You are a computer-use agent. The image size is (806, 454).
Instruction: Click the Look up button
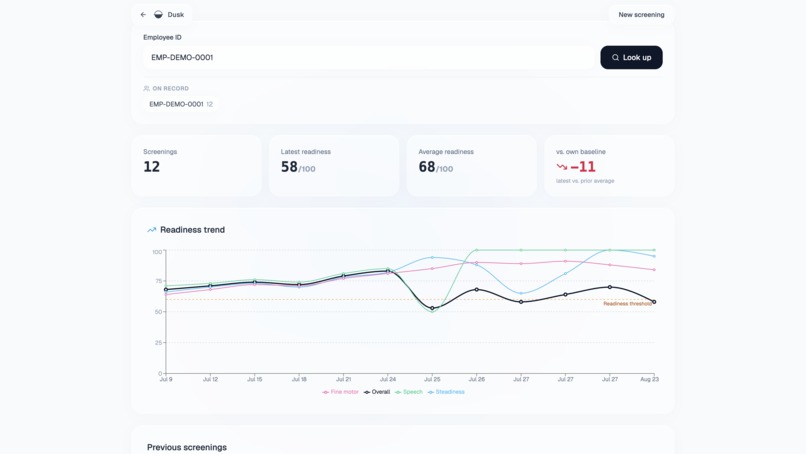pyautogui.click(x=631, y=58)
